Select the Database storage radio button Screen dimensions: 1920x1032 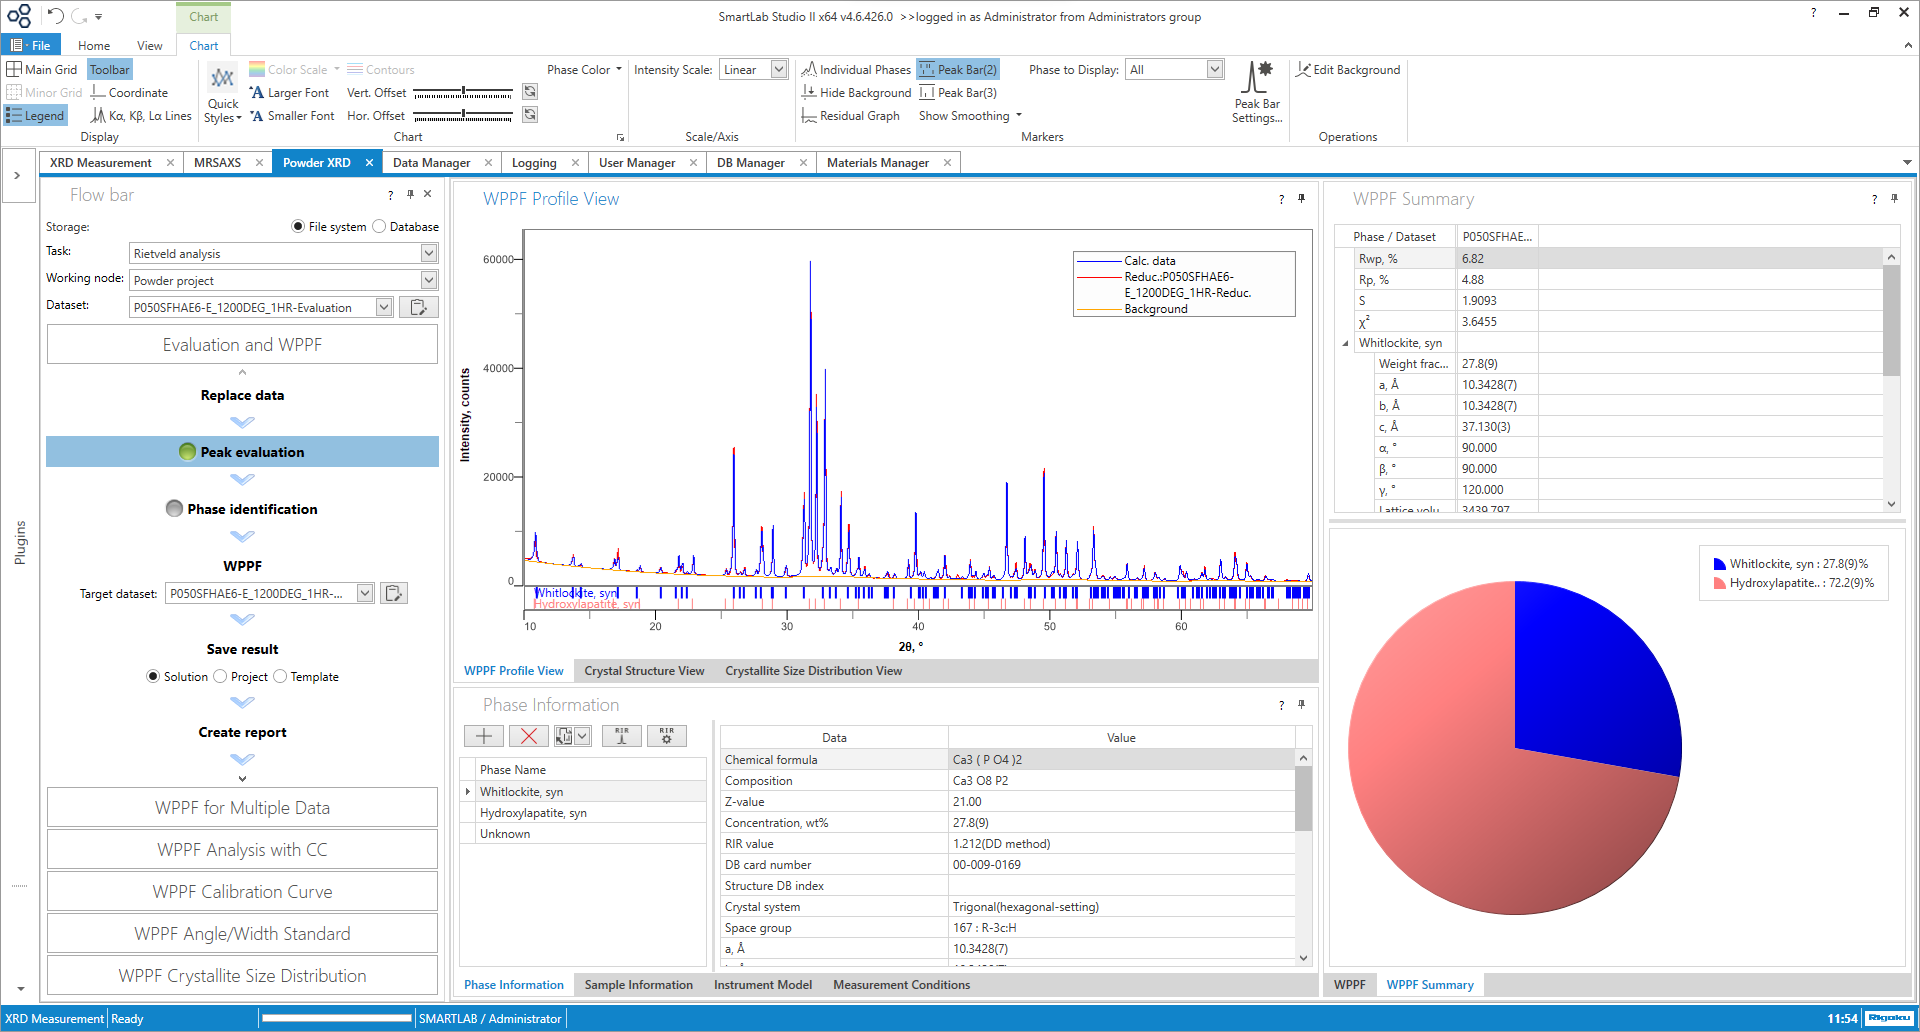(380, 227)
